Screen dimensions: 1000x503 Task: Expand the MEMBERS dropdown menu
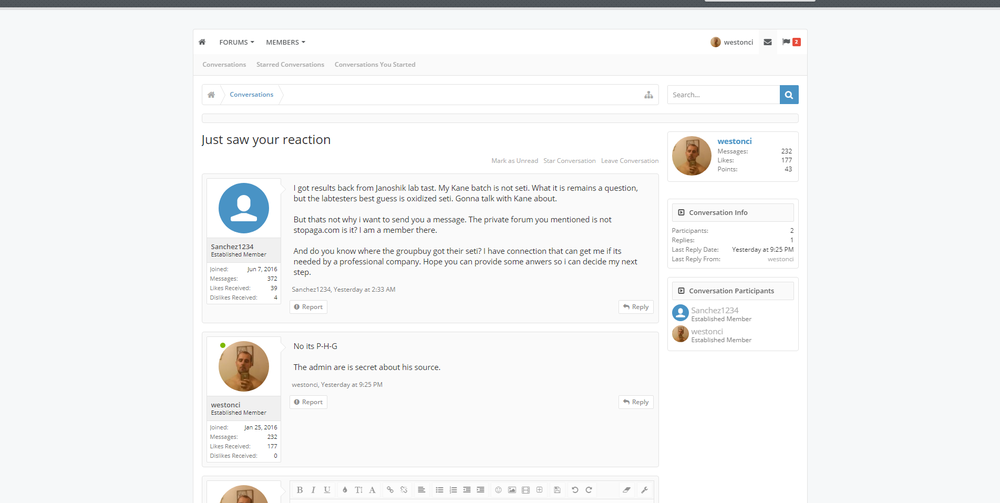tap(285, 42)
